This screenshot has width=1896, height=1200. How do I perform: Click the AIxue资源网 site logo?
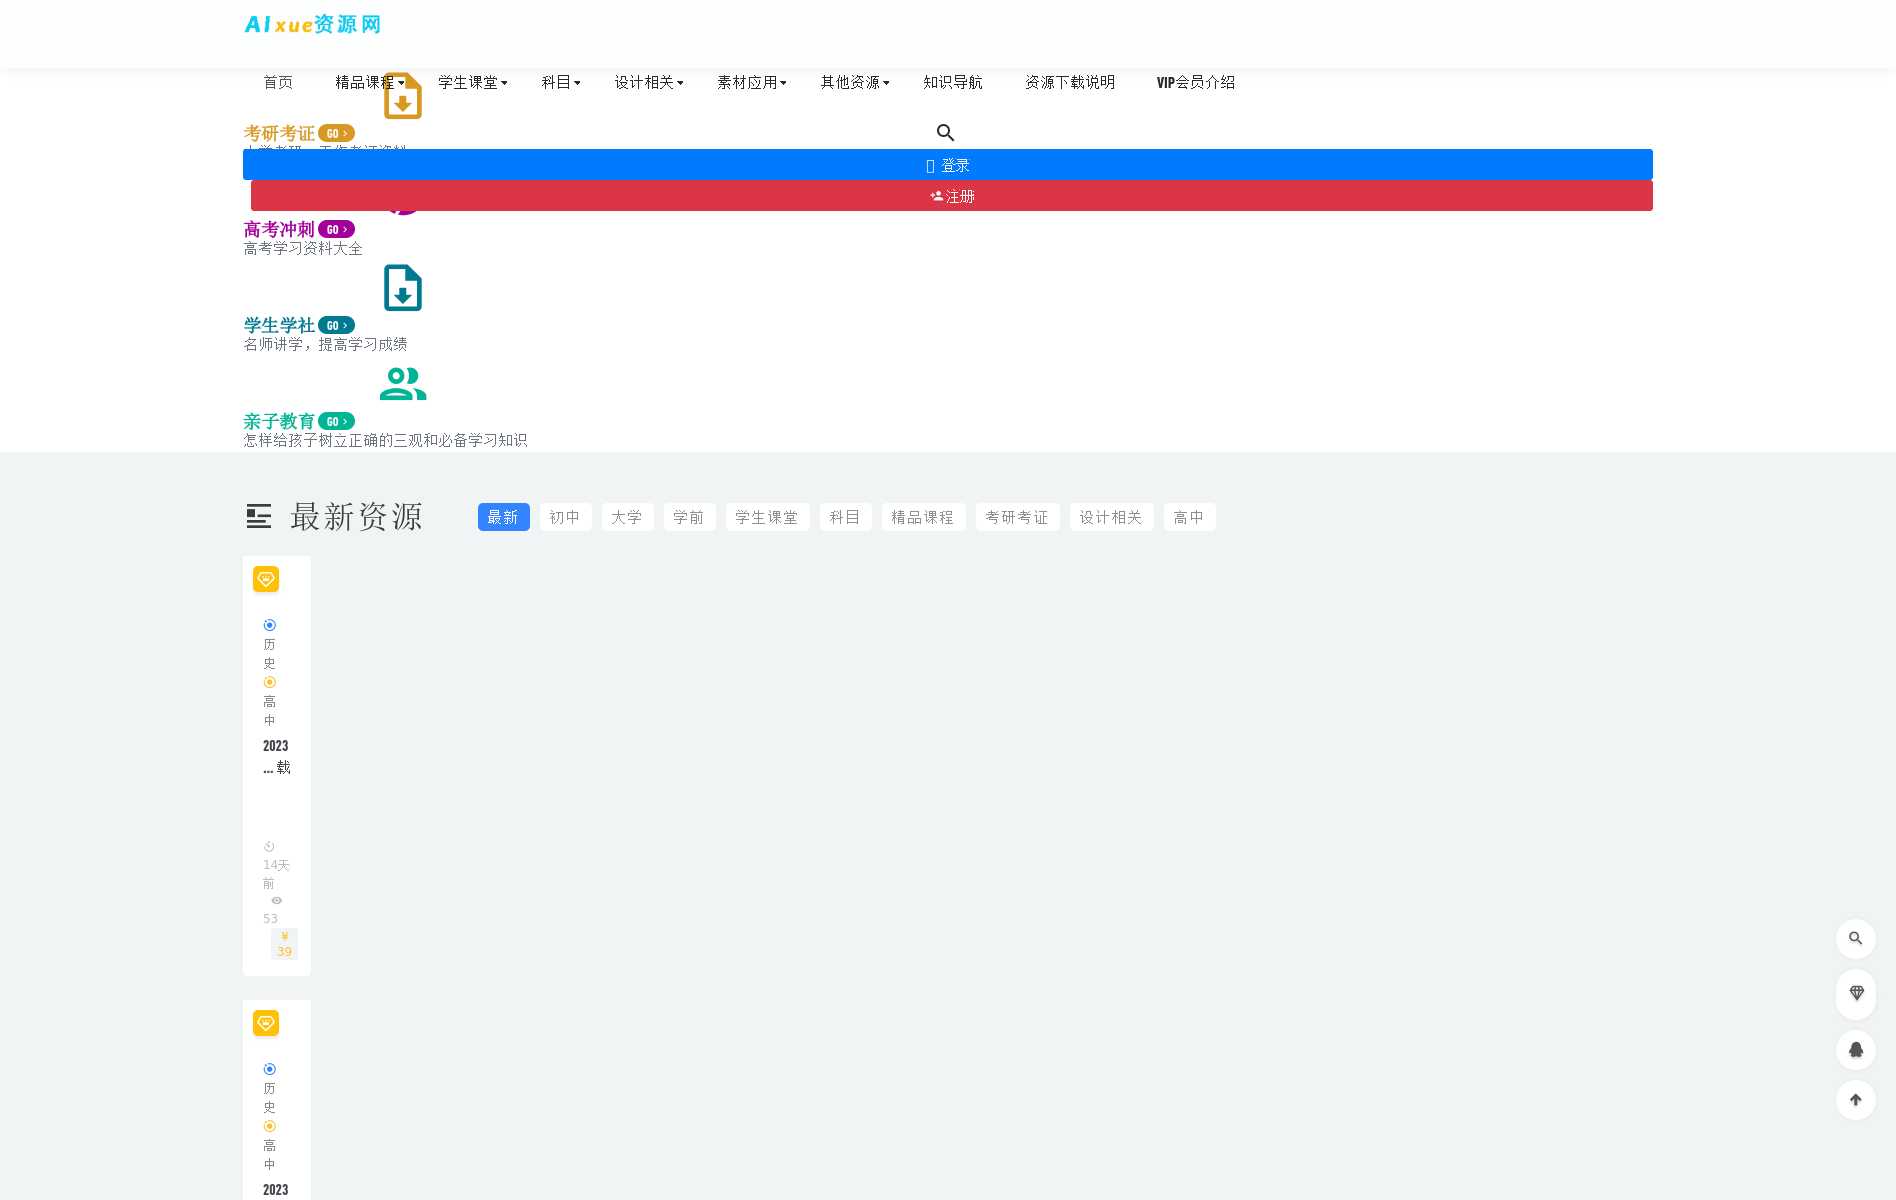[312, 24]
